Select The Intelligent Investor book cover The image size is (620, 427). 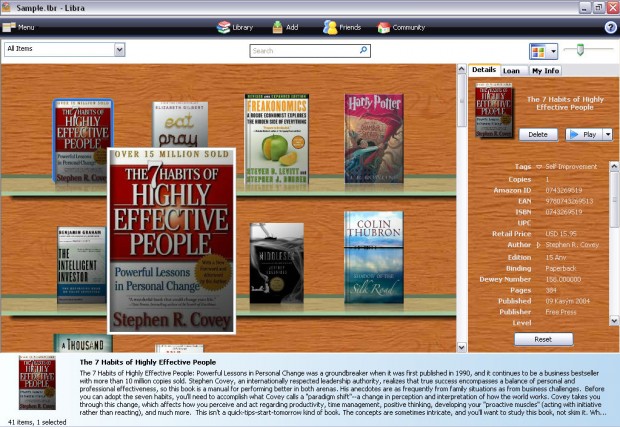[81, 265]
